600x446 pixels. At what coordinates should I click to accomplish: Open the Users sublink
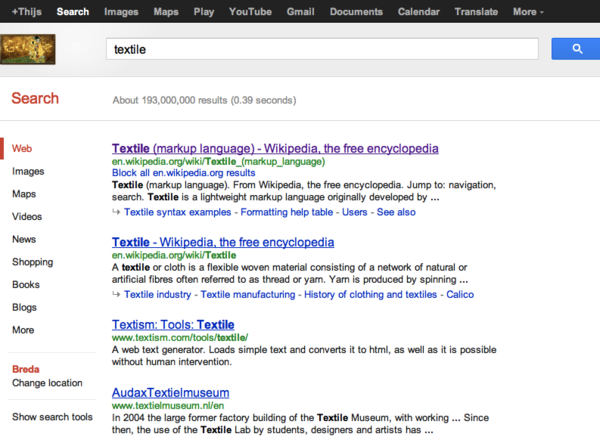(354, 212)
